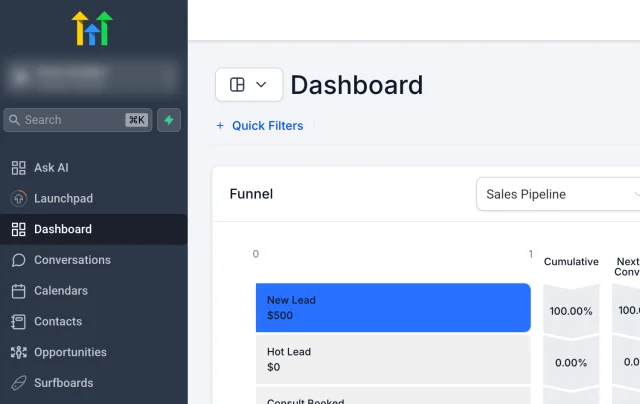Viewport: 640px width, 404px height.
Task: Open Contacts section
Action: [94, 322]
